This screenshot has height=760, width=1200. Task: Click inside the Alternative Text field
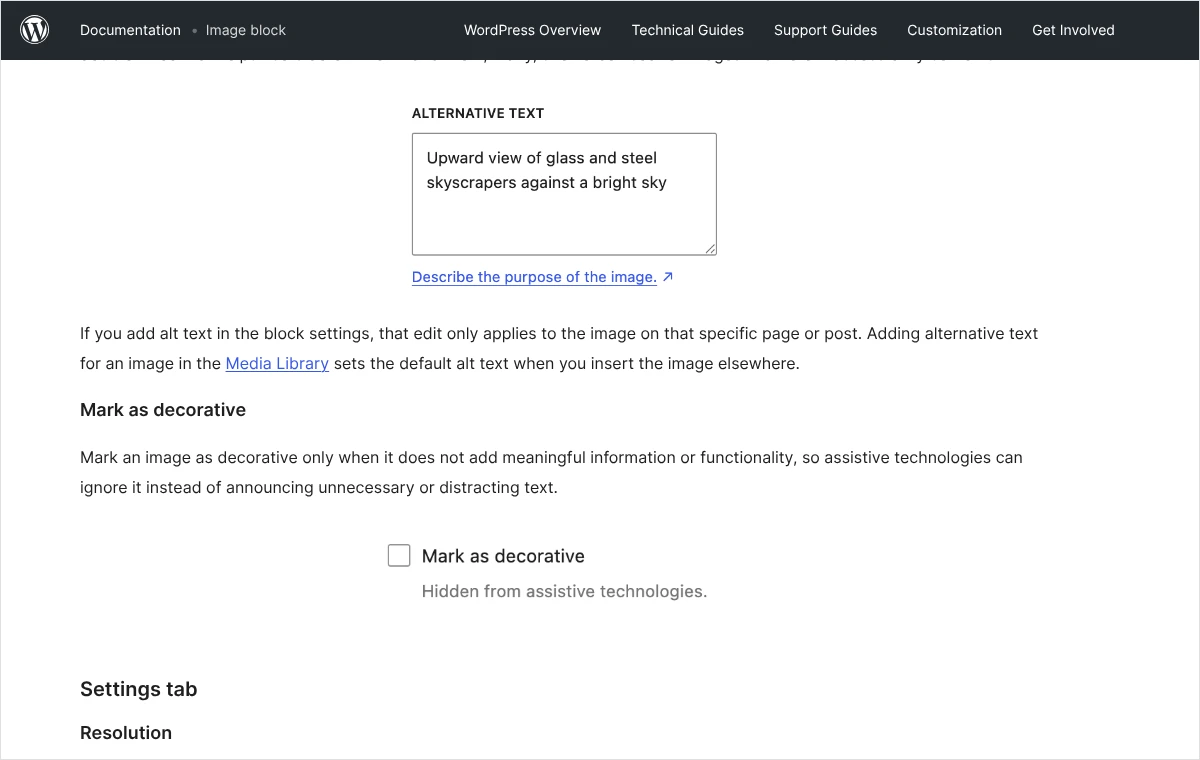[x=564, y=194]
